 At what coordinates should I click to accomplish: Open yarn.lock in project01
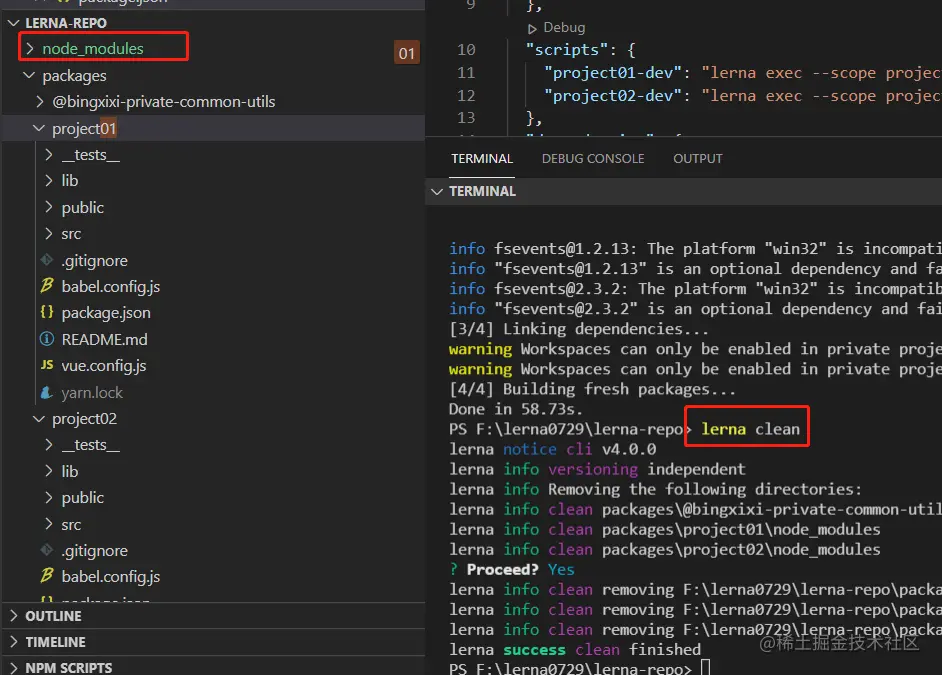(92, 392)
